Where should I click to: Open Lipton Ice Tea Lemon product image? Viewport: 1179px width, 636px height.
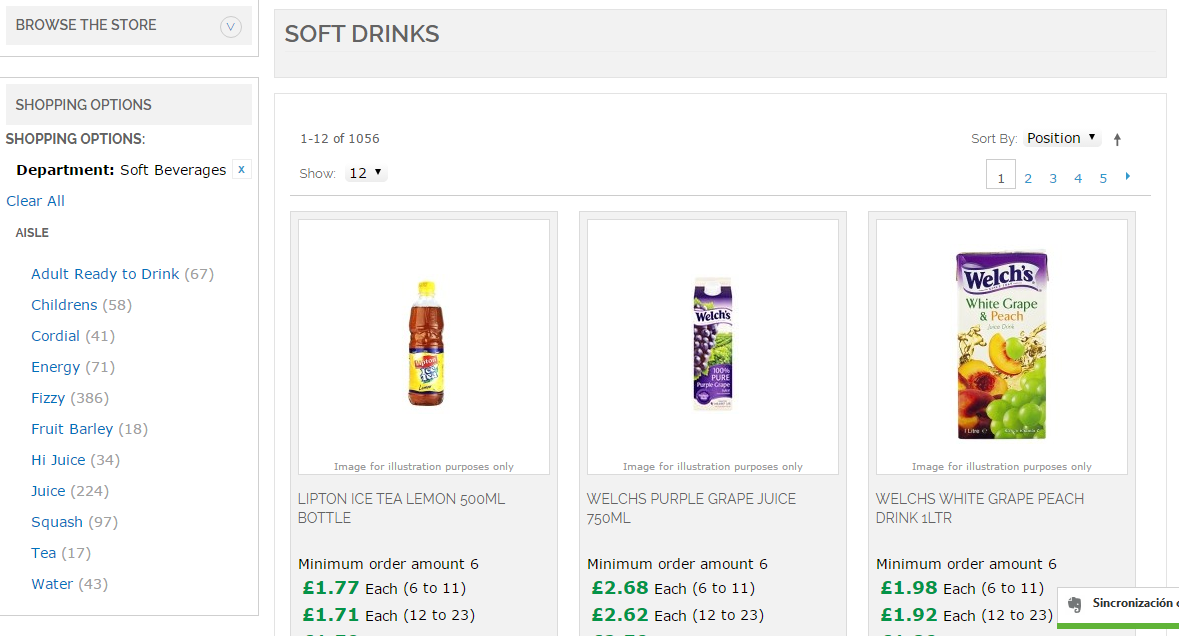tap(424, 344)
